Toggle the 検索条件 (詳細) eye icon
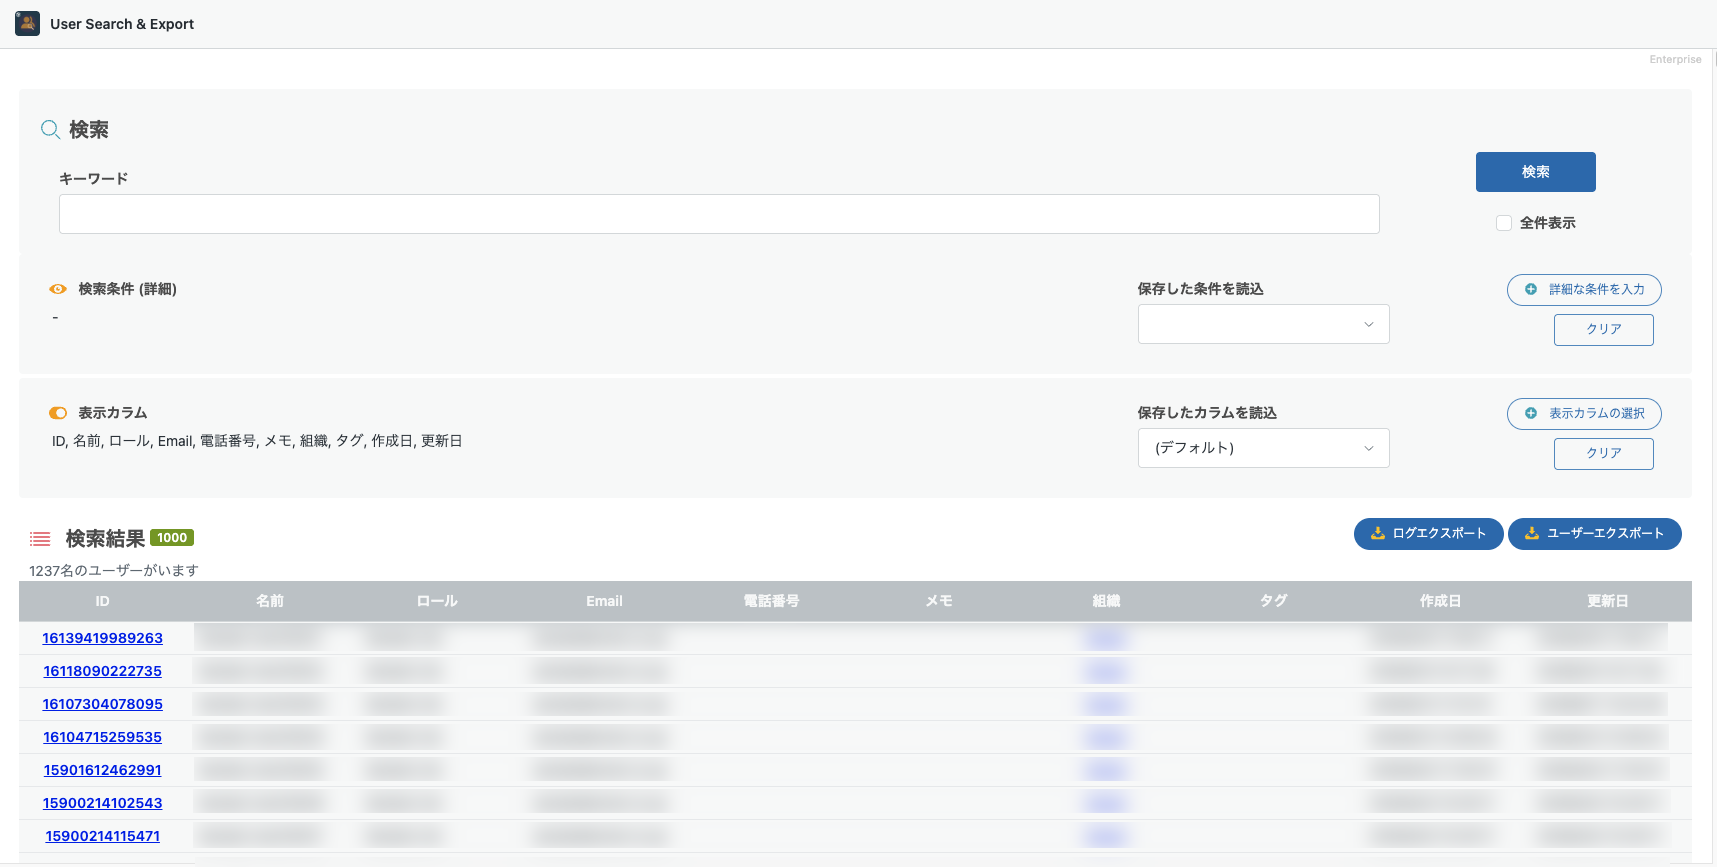The height and width of the screenshot is (867, 1717). [x=58, y=289]
